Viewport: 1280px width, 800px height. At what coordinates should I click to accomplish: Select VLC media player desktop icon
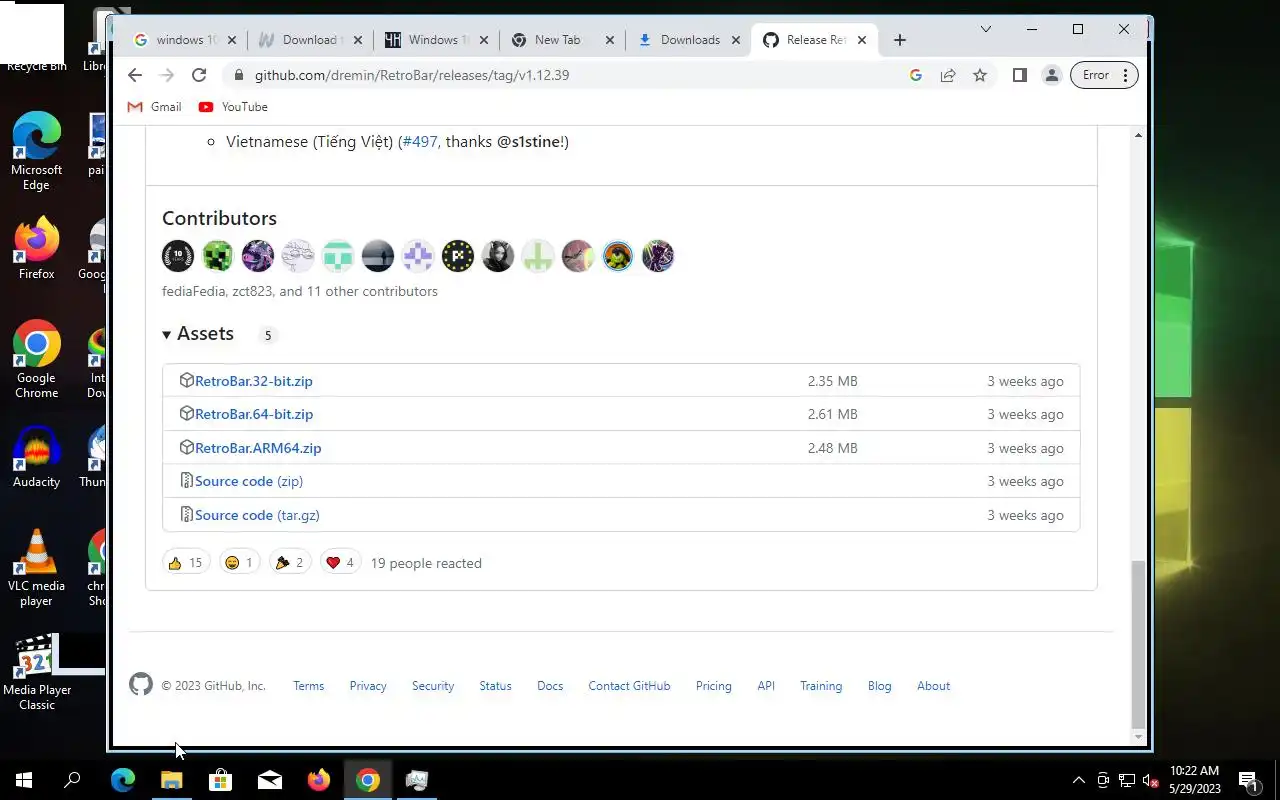click(36, 568)
